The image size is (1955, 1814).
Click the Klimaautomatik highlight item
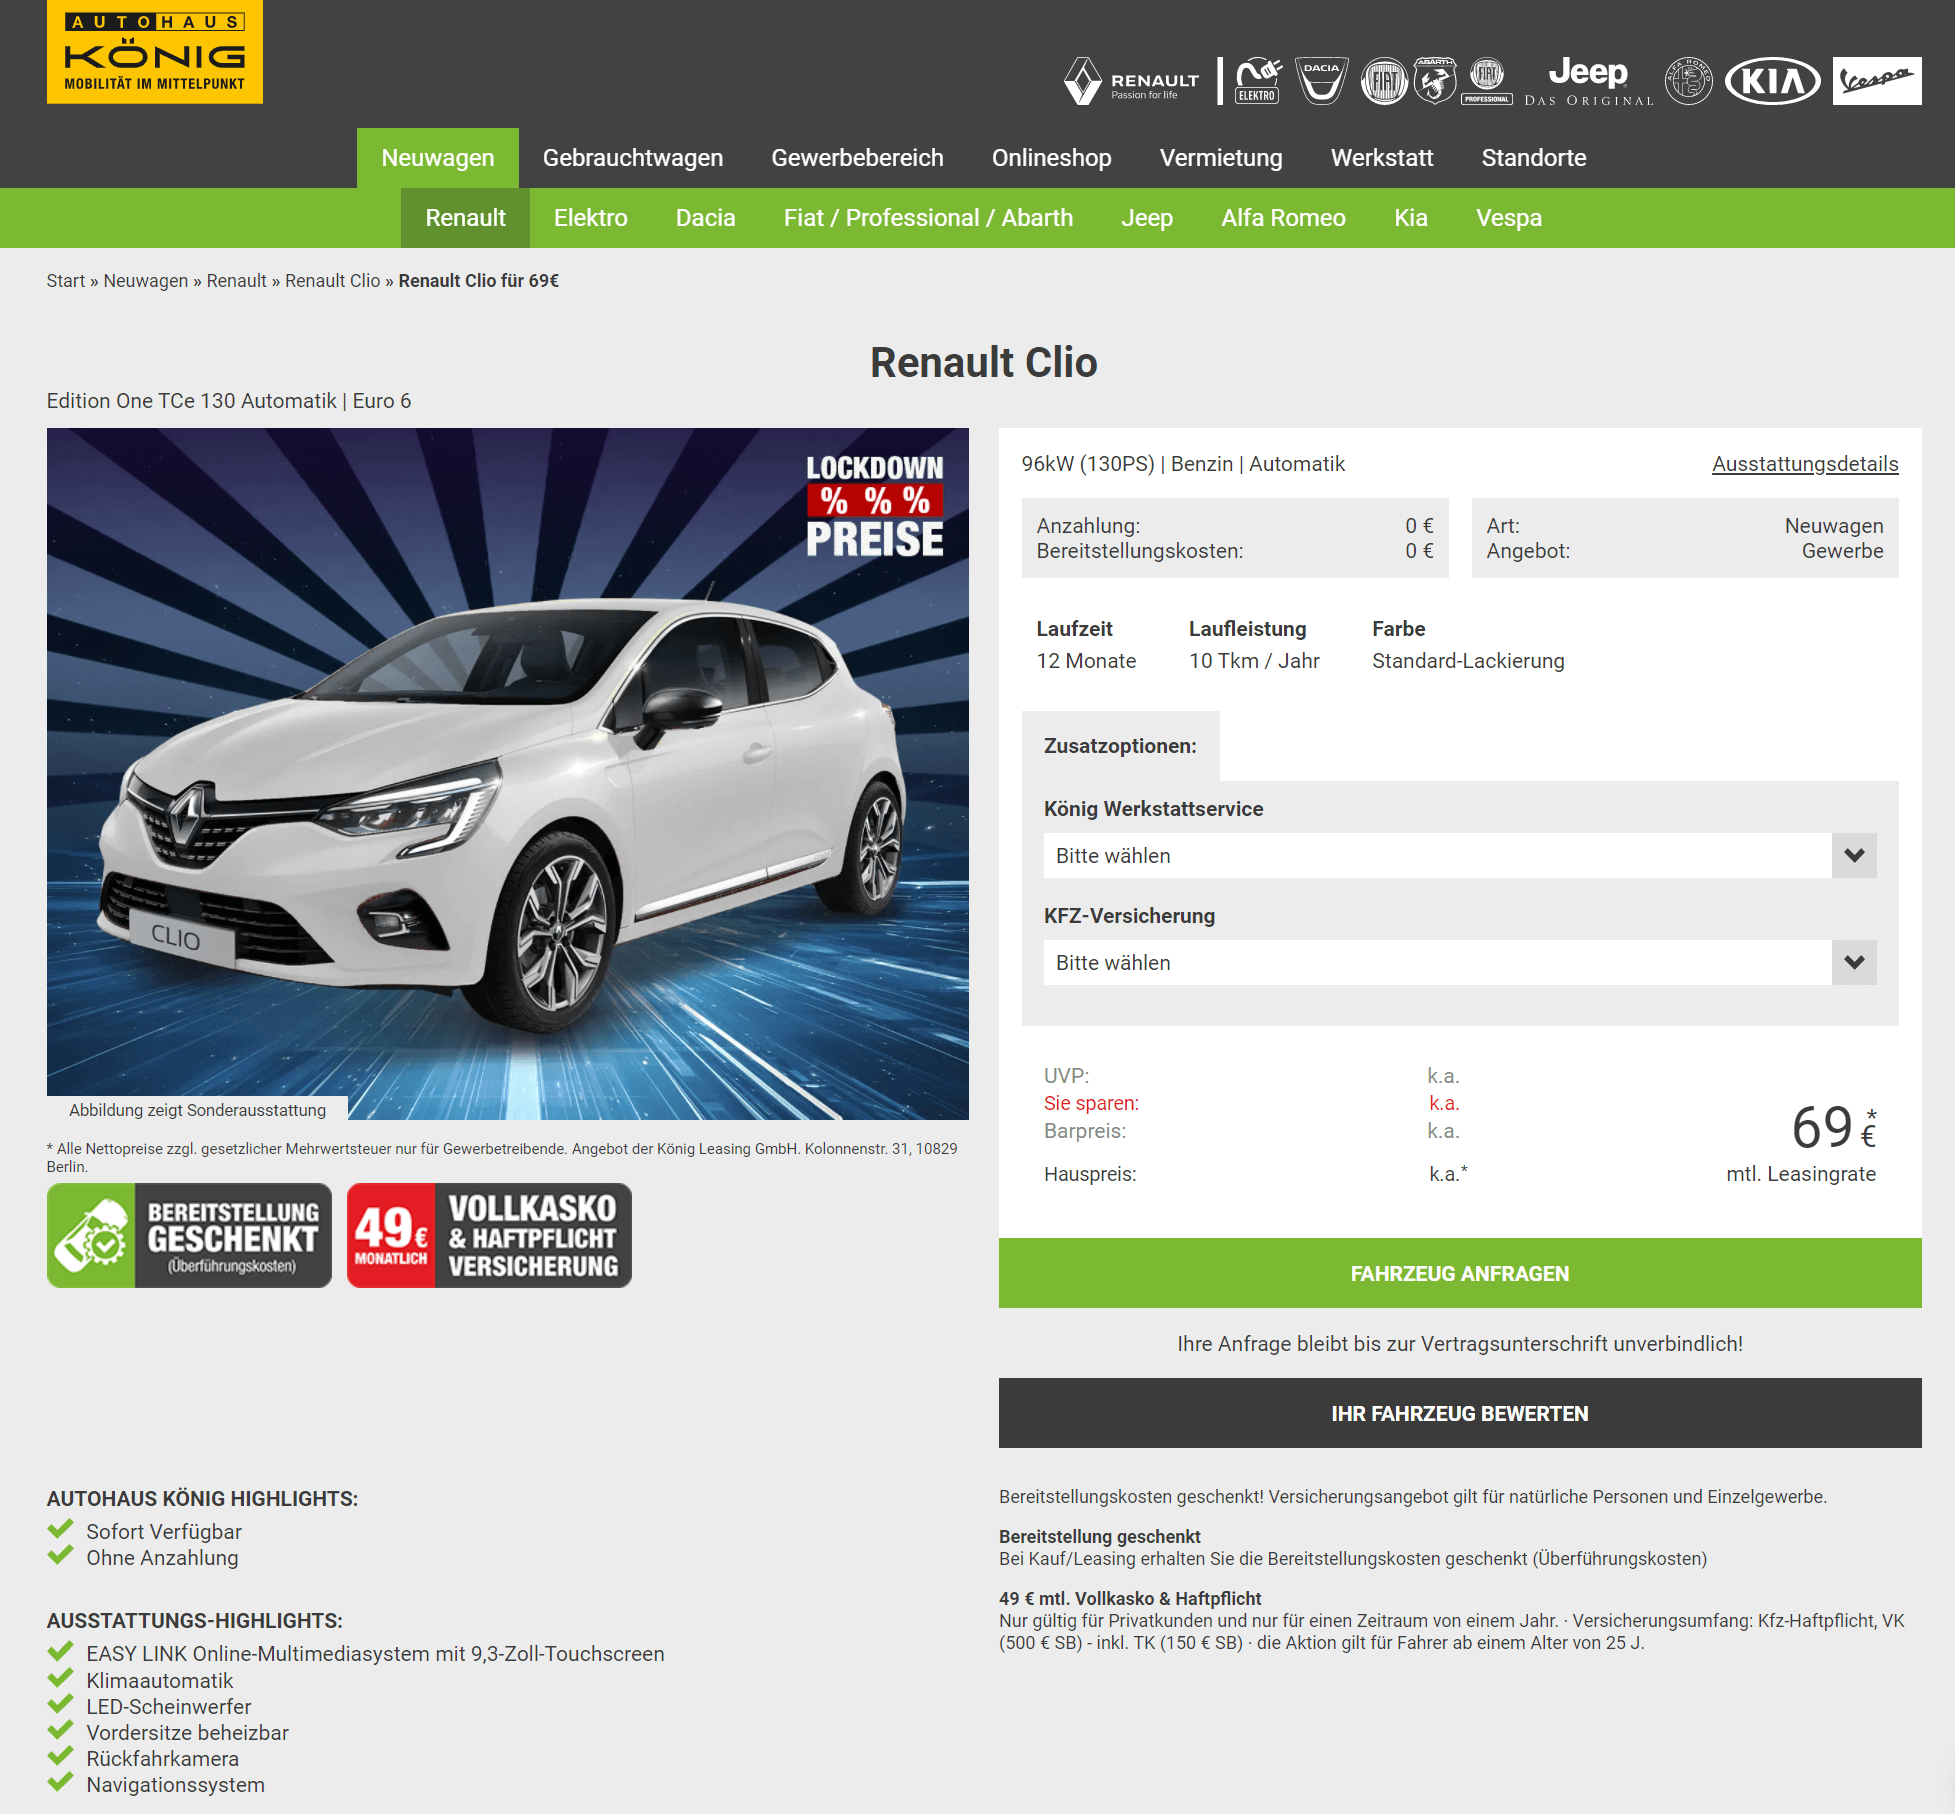pos(160,1681)
